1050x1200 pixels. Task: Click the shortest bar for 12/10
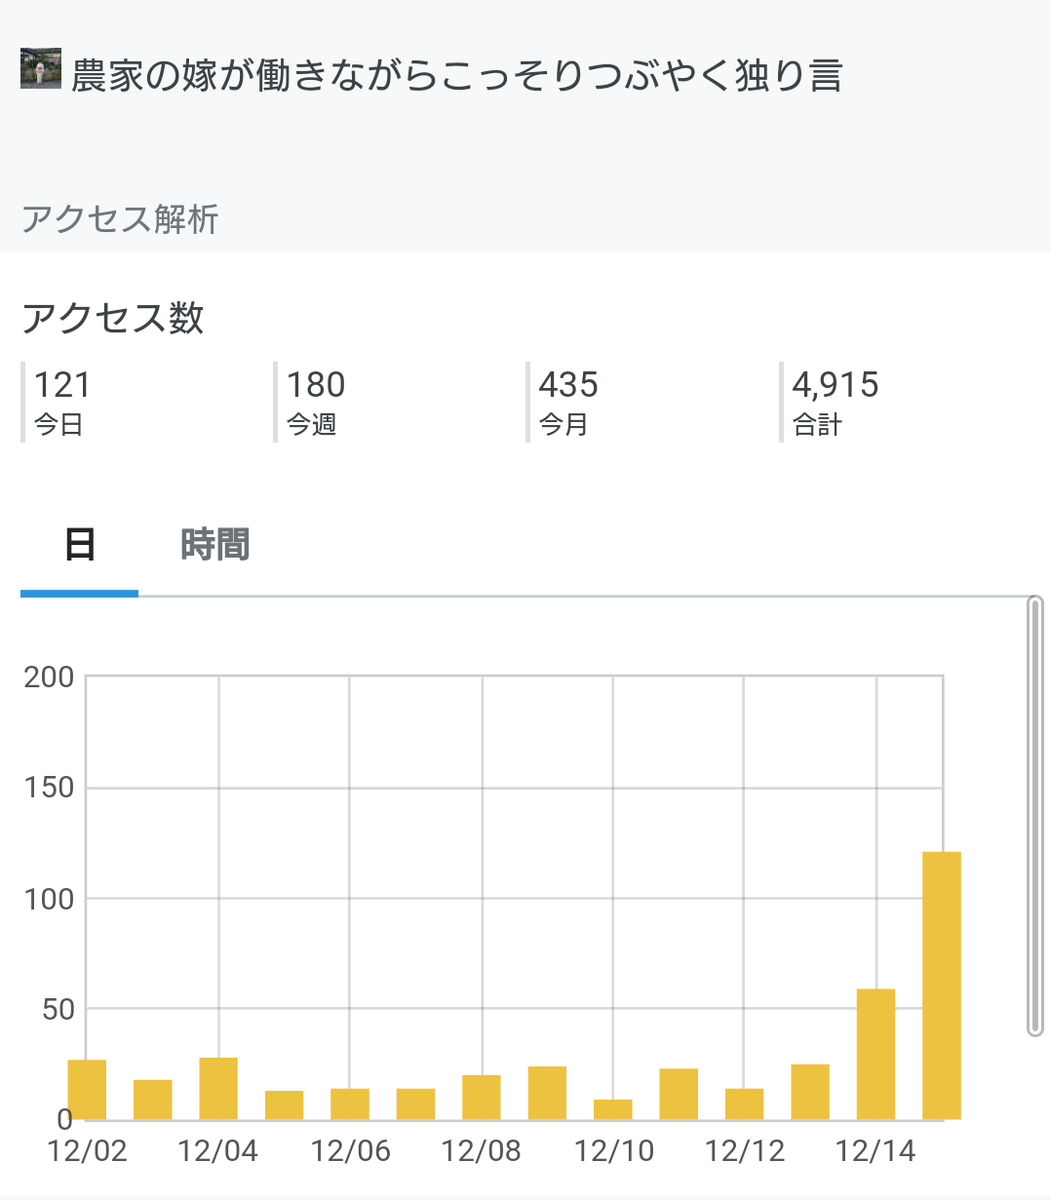pos(613,1110)
